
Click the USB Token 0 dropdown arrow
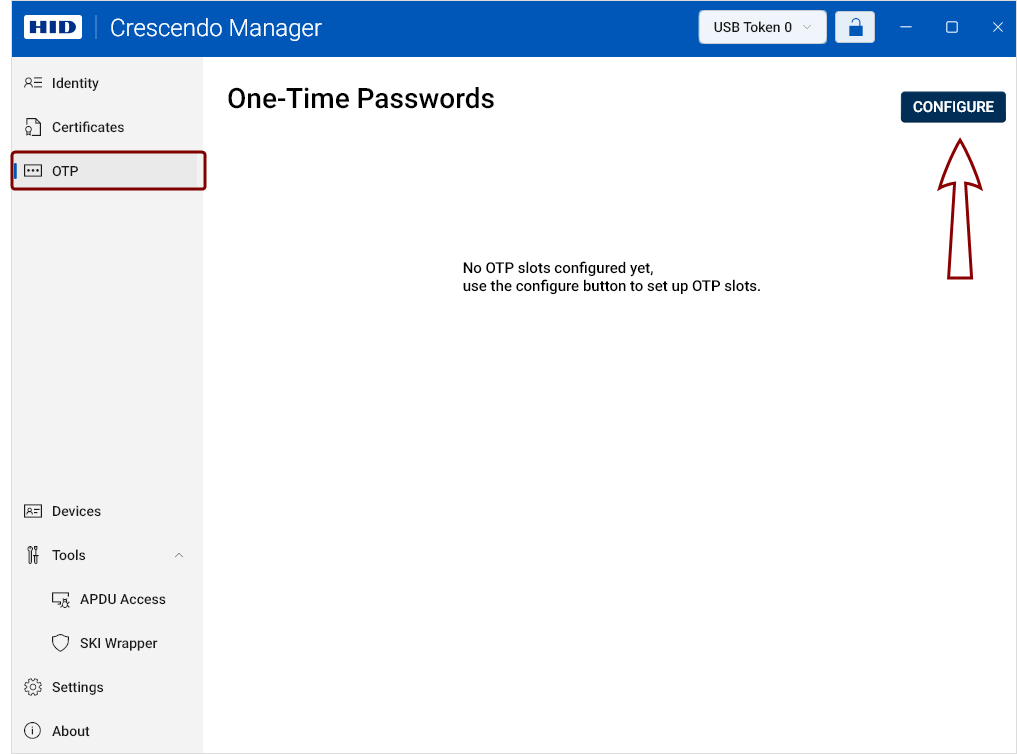click(807, 27)
